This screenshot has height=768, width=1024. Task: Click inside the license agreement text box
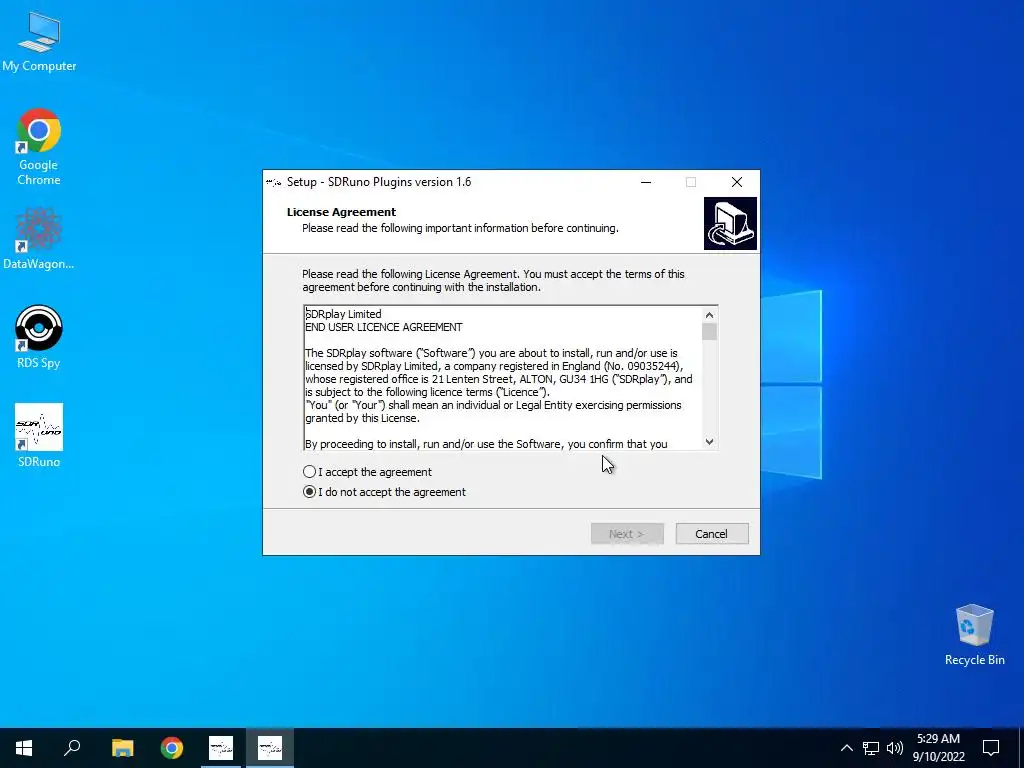pyautogui.click(x=504, y=378)
